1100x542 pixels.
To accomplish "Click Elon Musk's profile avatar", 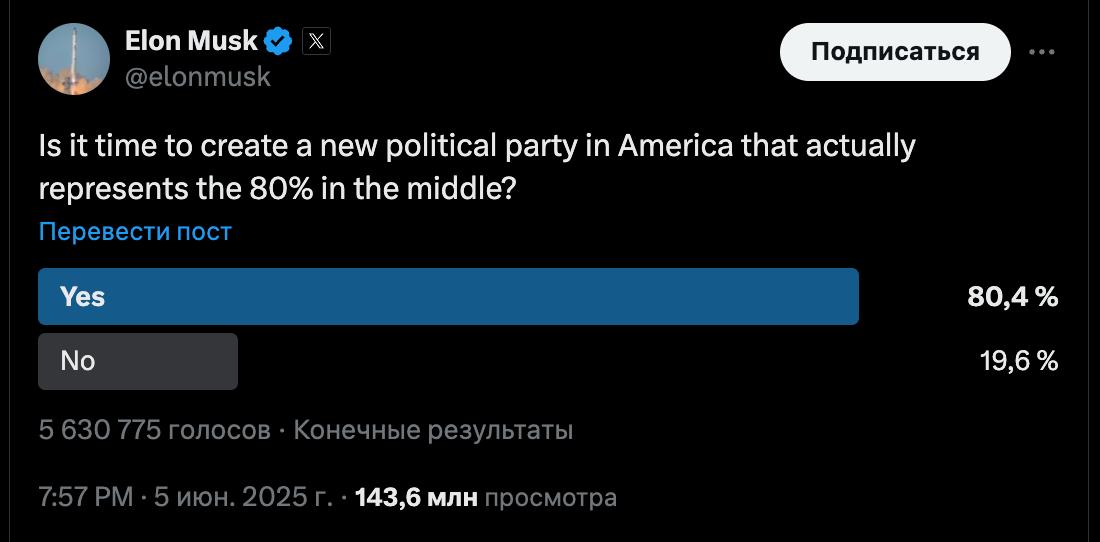I will 73,60.
